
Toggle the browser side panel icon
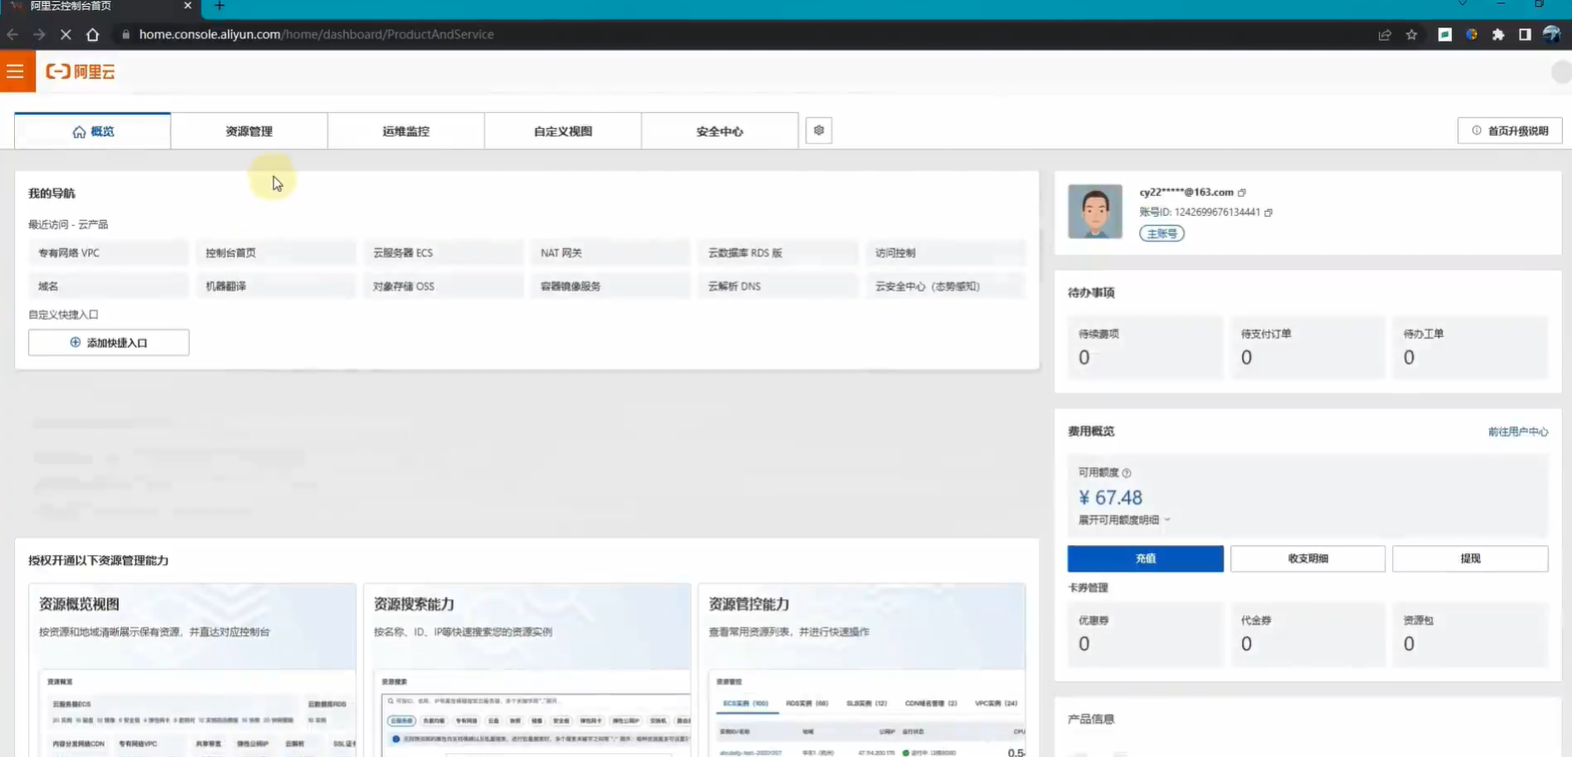(1525, 34)
